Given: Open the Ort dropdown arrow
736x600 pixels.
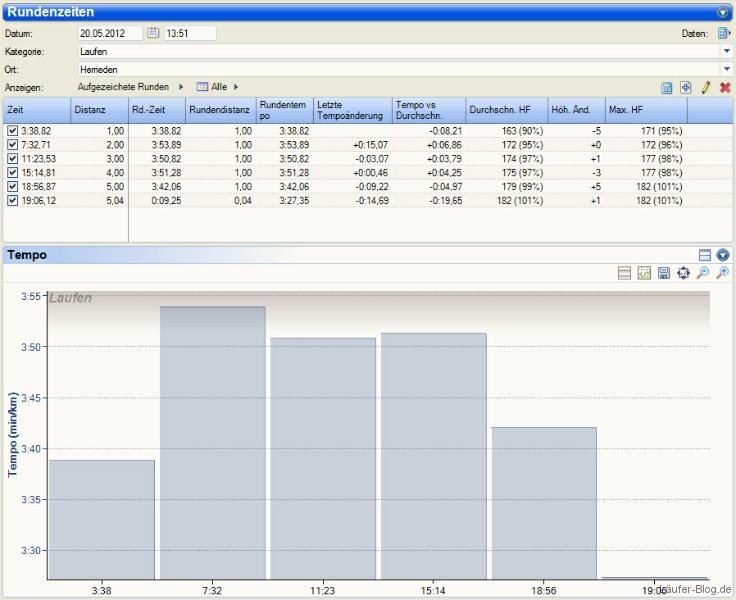Looking at the screenshot, I should coord(727,69).
